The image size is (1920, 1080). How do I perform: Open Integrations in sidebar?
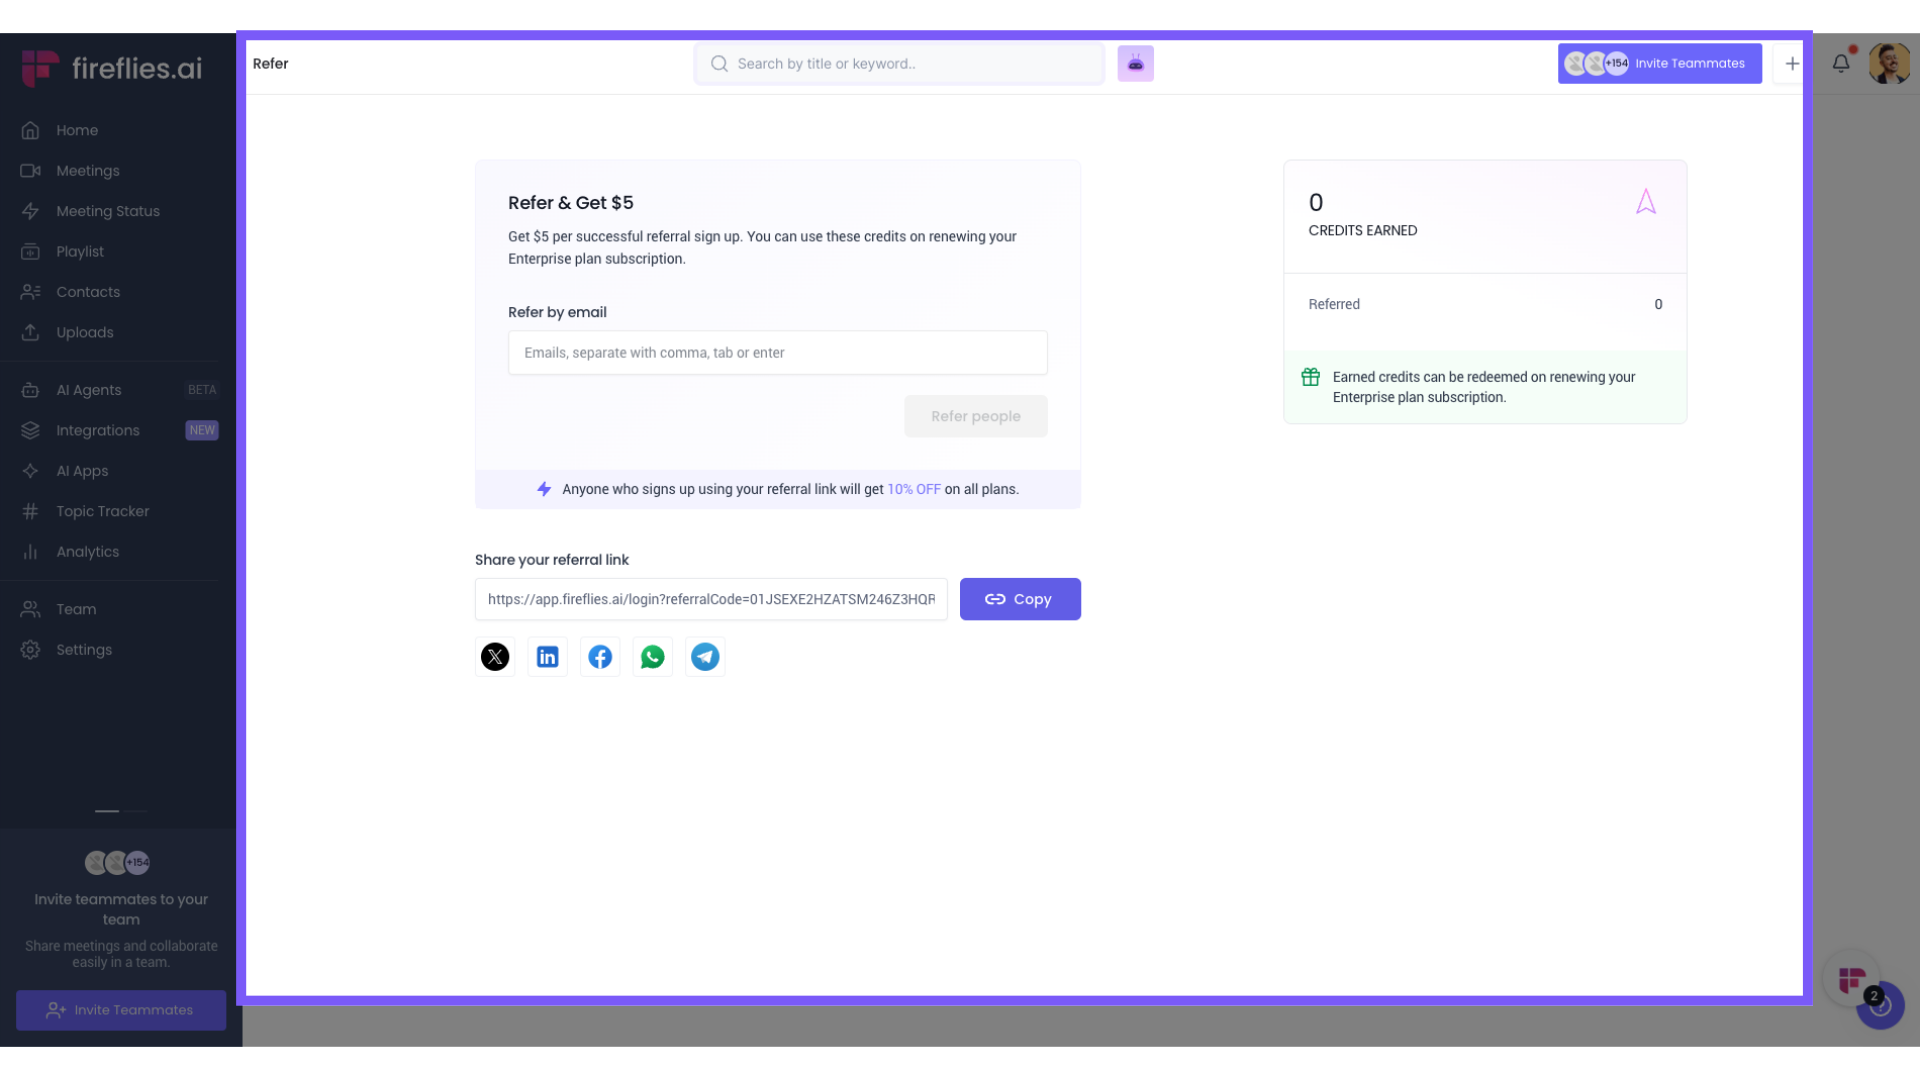pos(98,431)
